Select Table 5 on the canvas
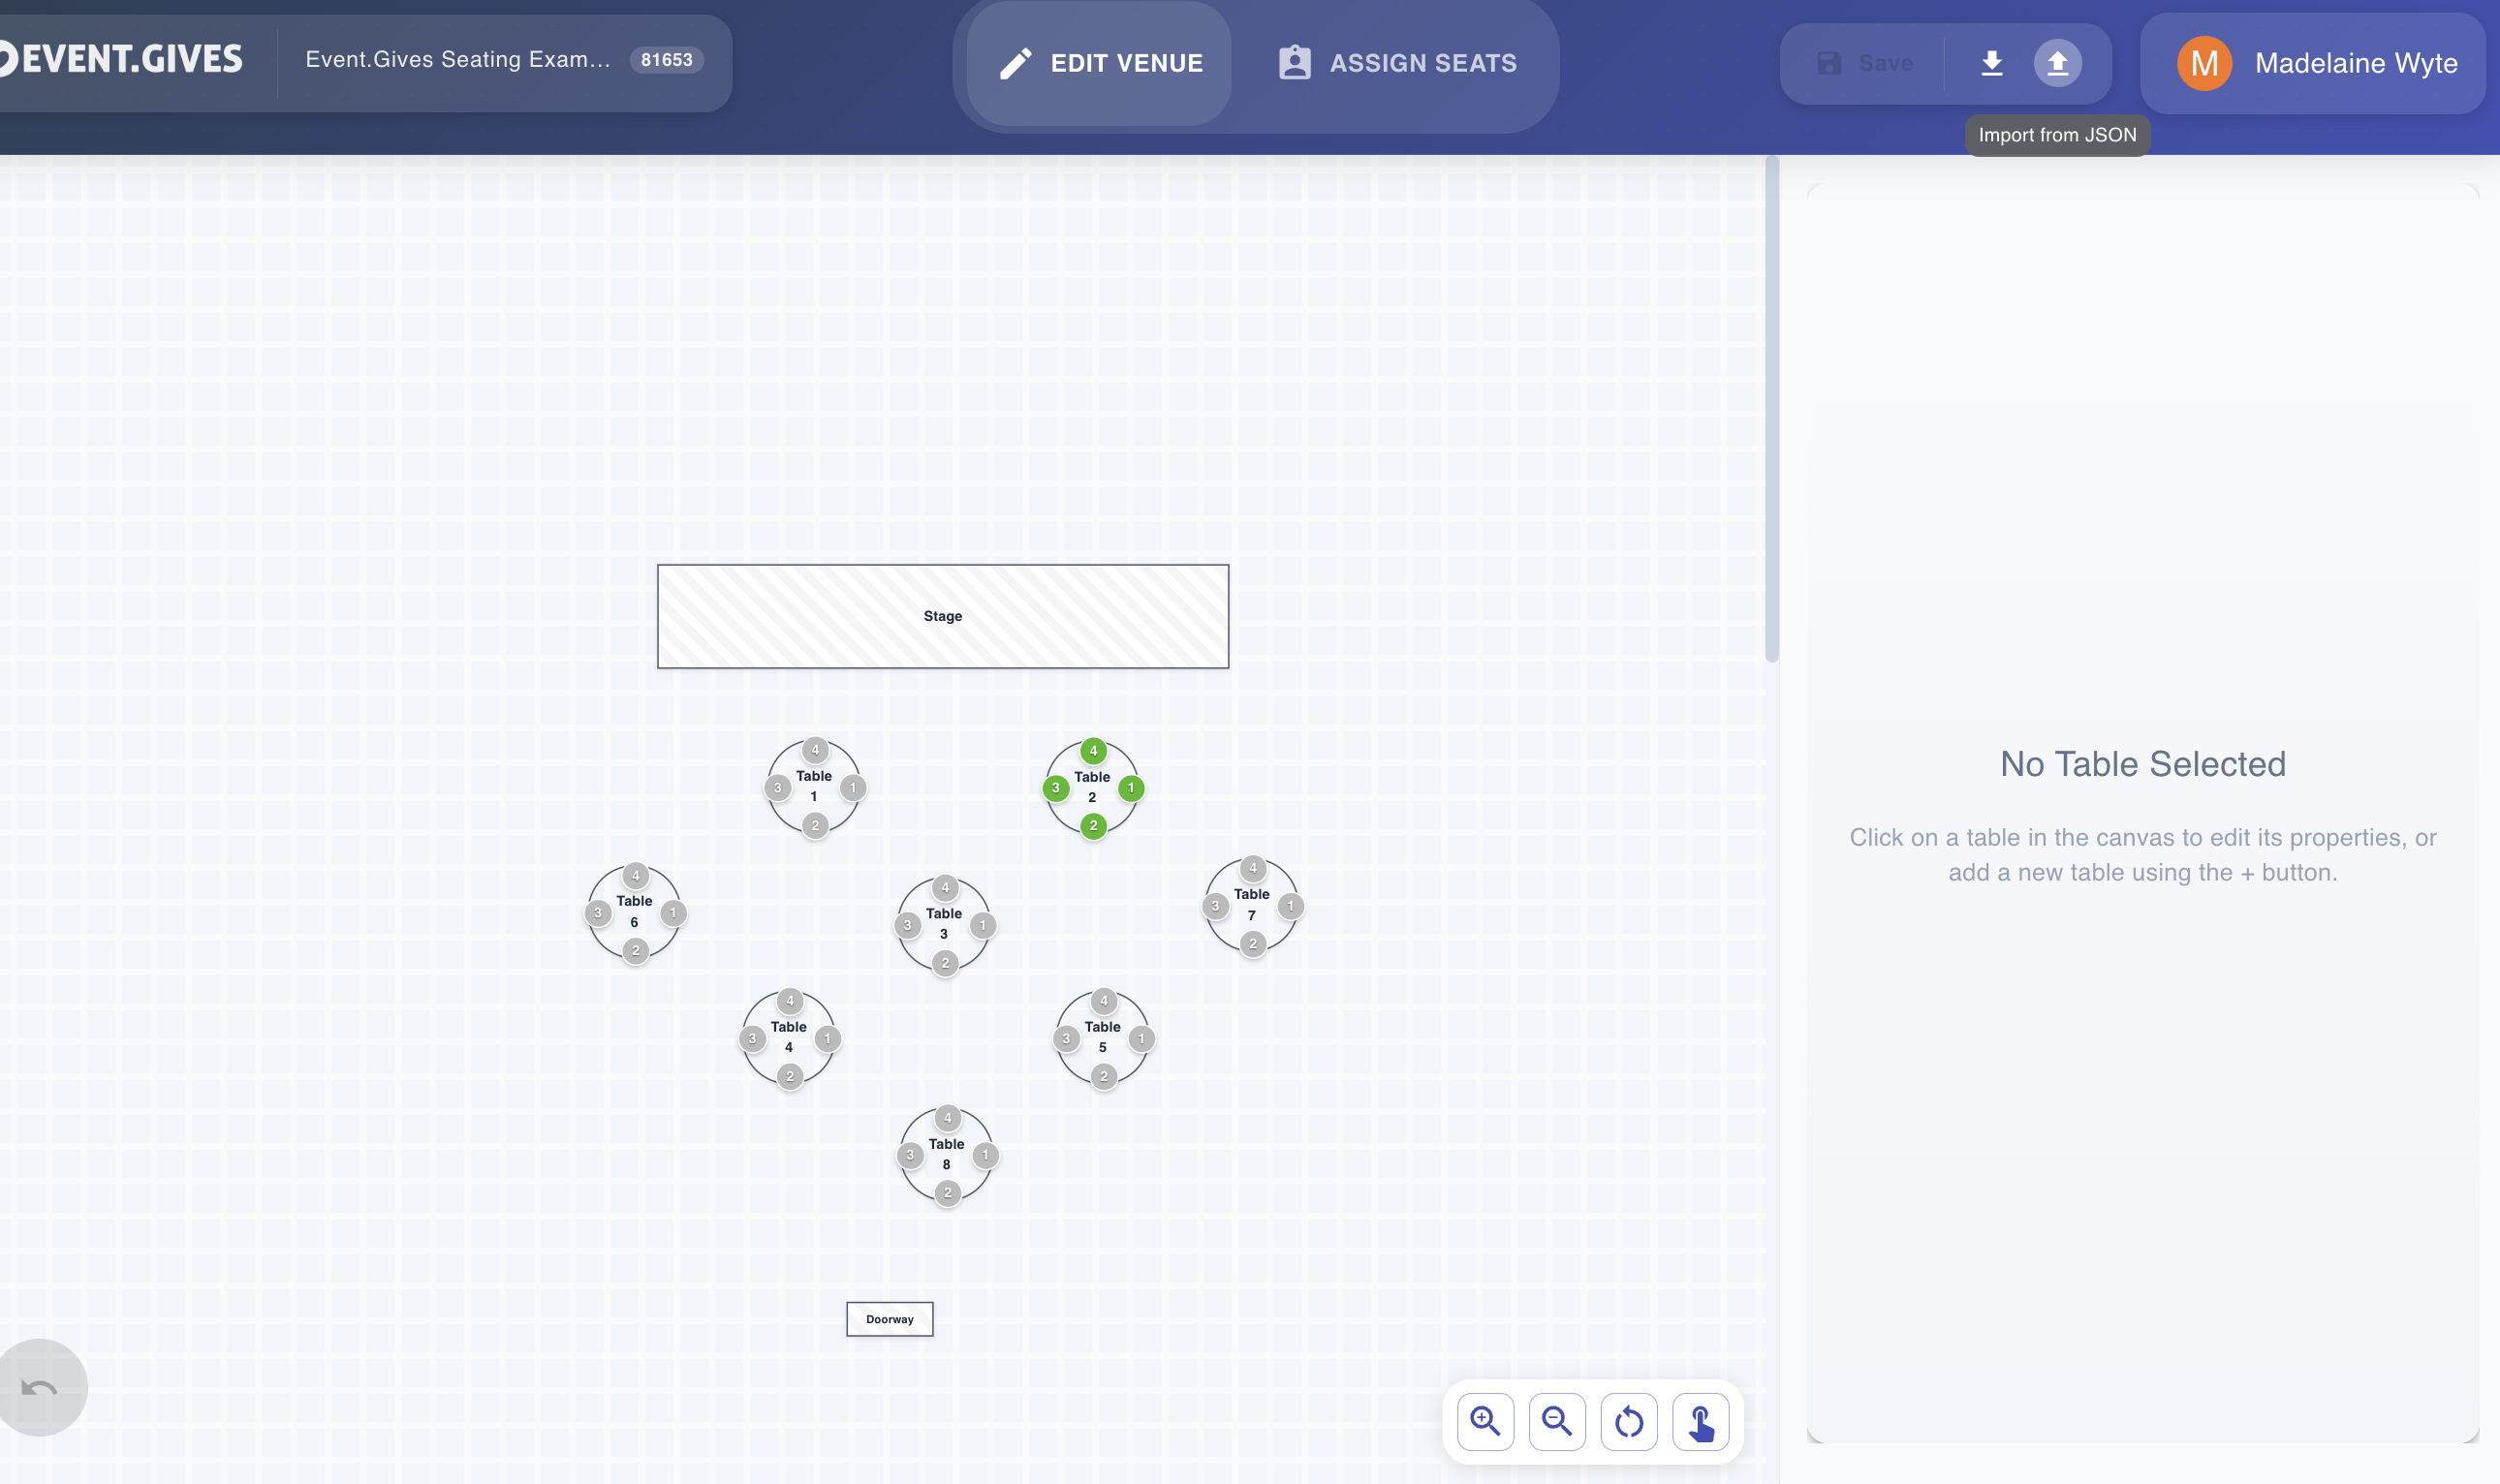The height and width of the screenshot is (1484, 2500). pos(1103,1037)
